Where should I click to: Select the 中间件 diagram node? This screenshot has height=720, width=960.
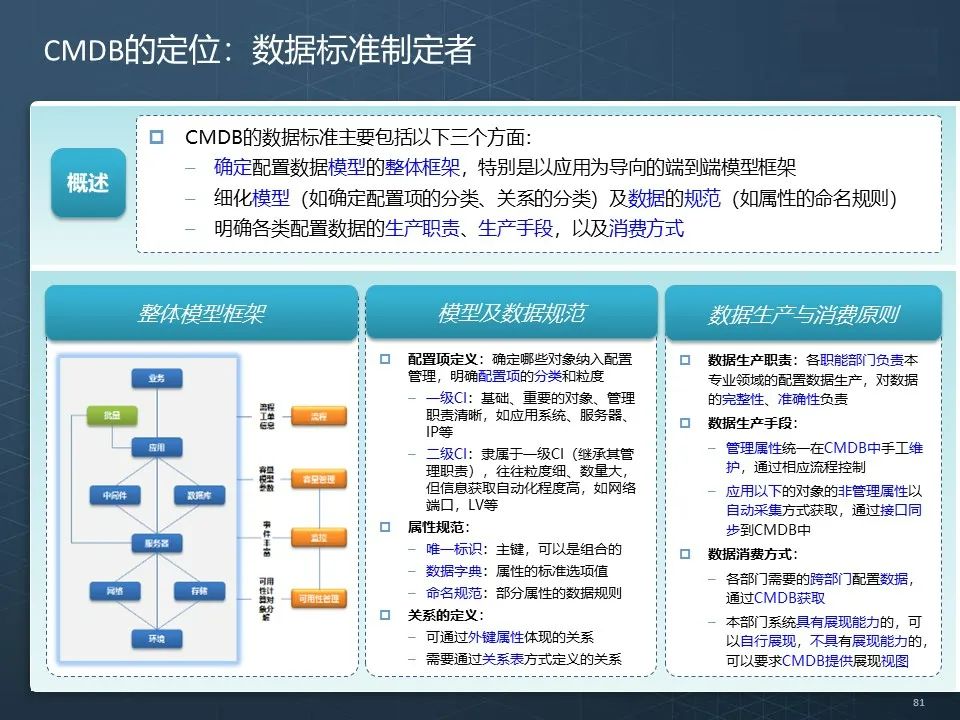pos(114,495)
